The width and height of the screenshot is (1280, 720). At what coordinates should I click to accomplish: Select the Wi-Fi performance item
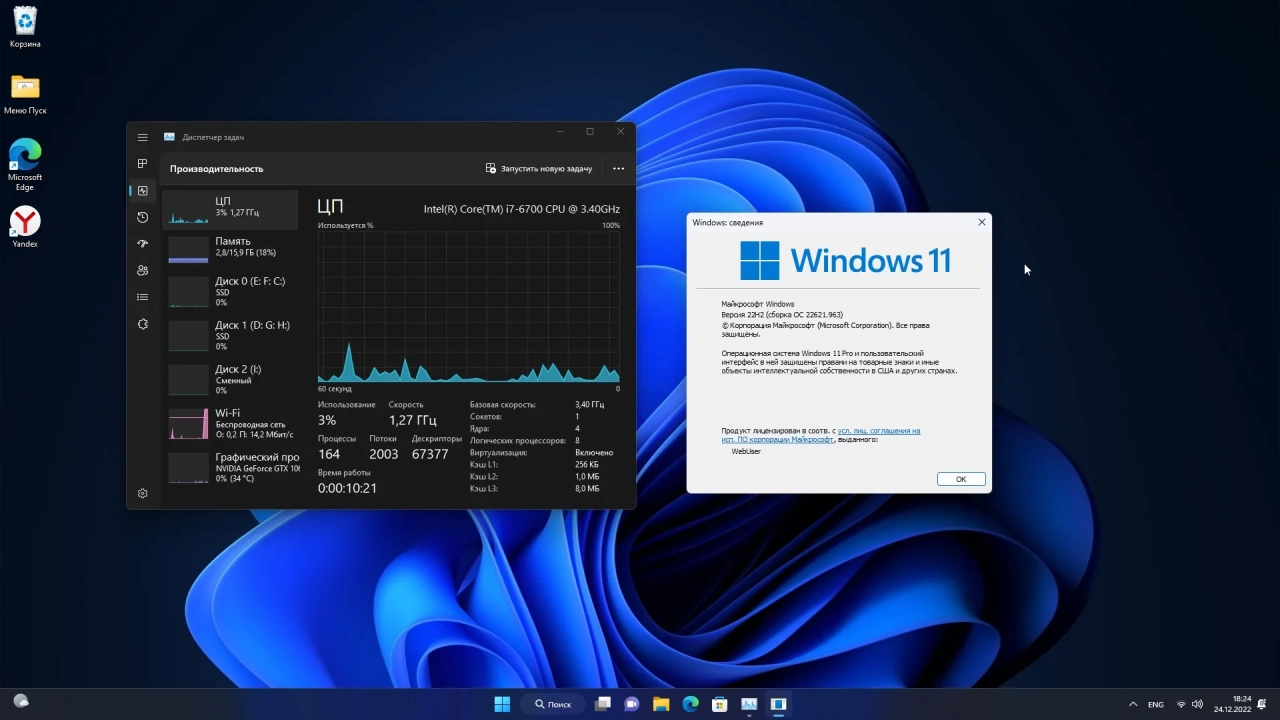[x=230, y=423]
